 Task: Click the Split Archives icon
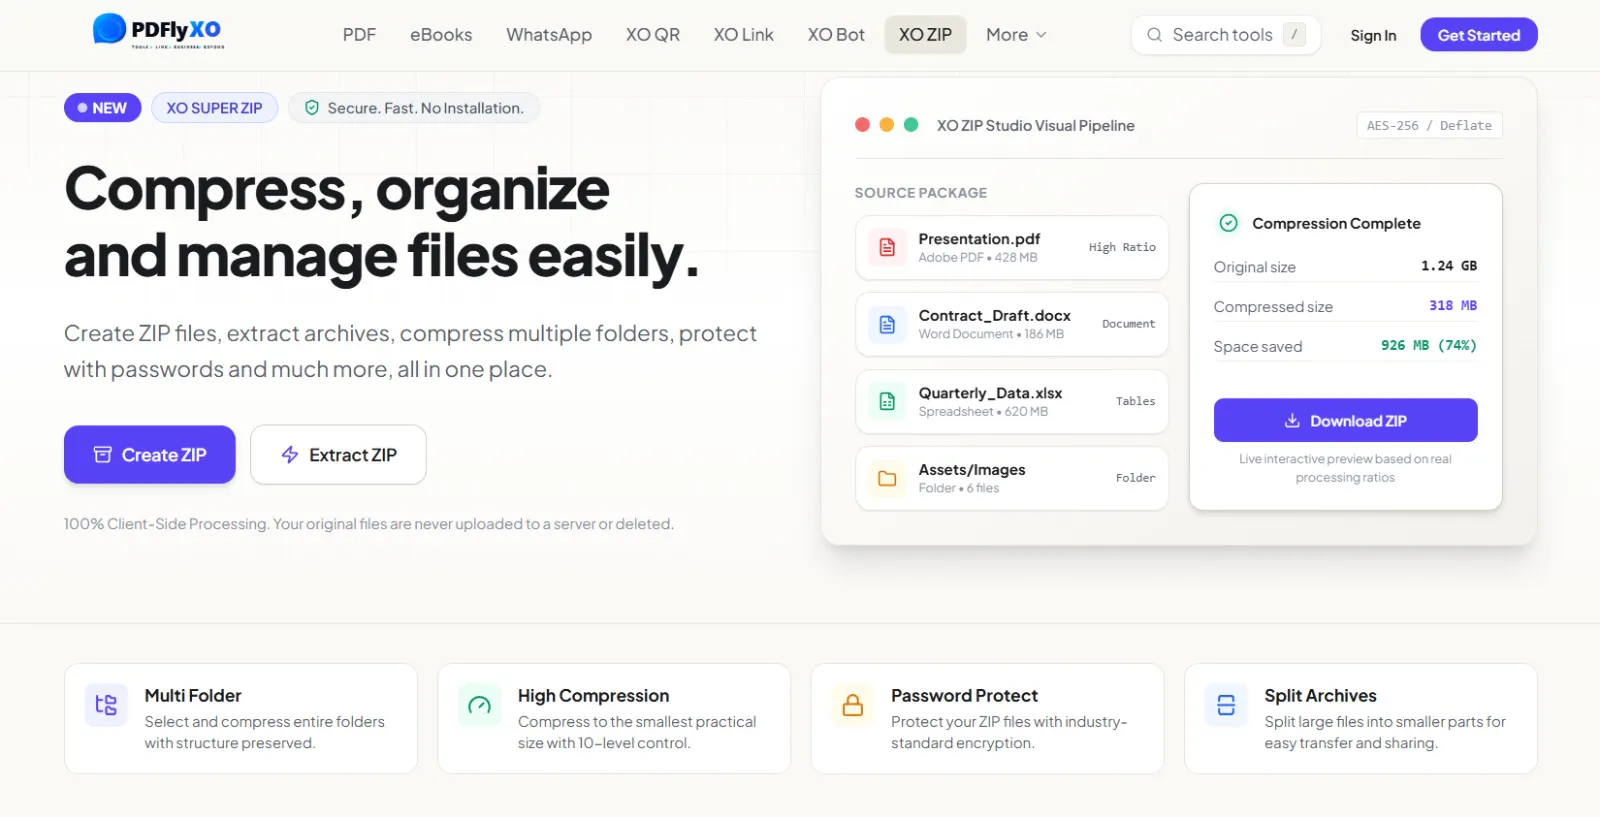(x=1226, y=705)
